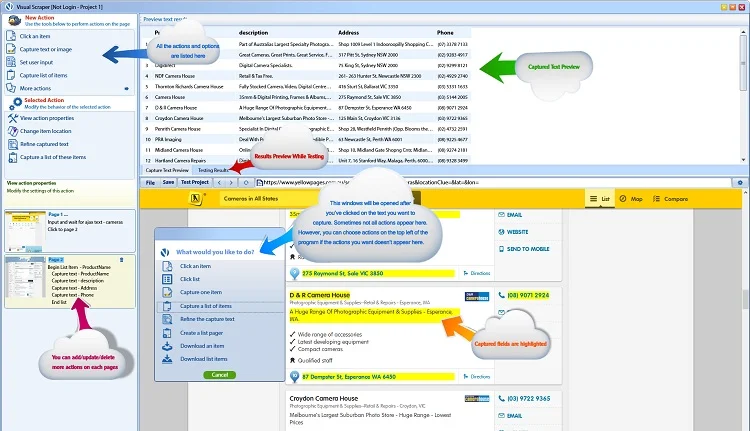Open 'View action properties' tool
The height and width of the screenshot is (431, 750).
pyautogui.click(x=46, y=118)
